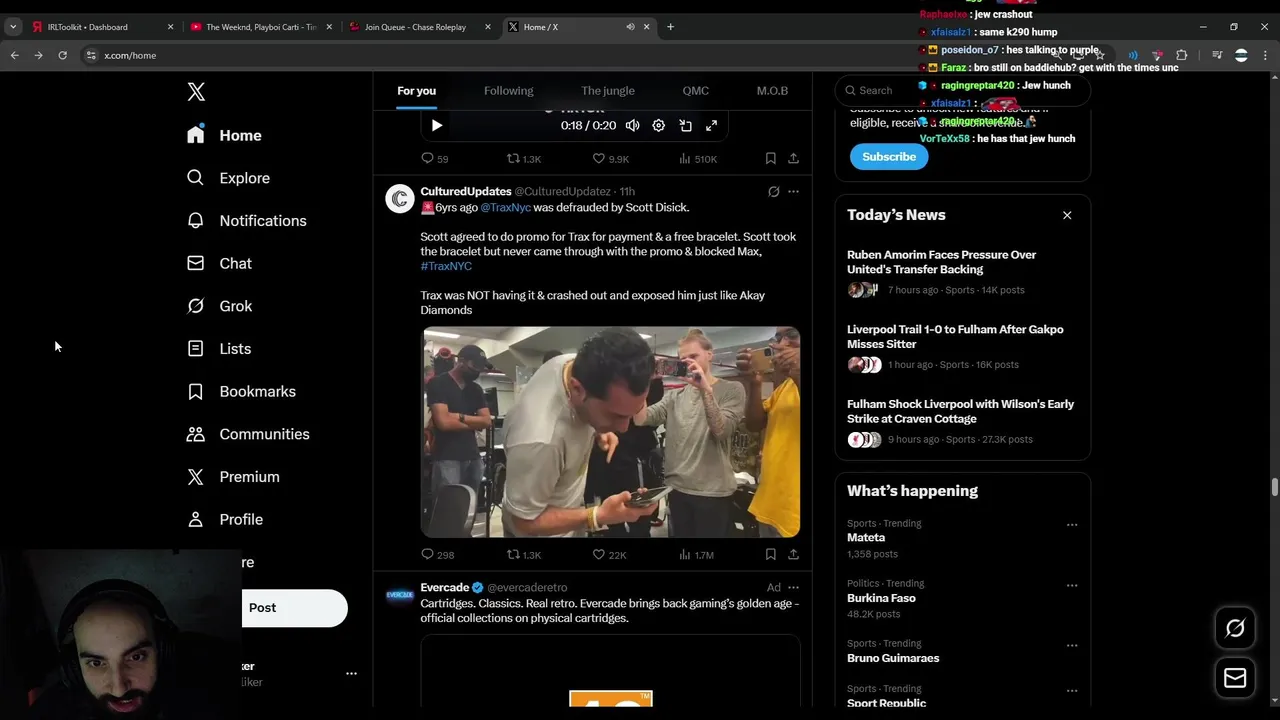Open floating messages envelope button
Image resolution: width=1280 pixels, height=720 pixels.
[x=1235, y=678]
